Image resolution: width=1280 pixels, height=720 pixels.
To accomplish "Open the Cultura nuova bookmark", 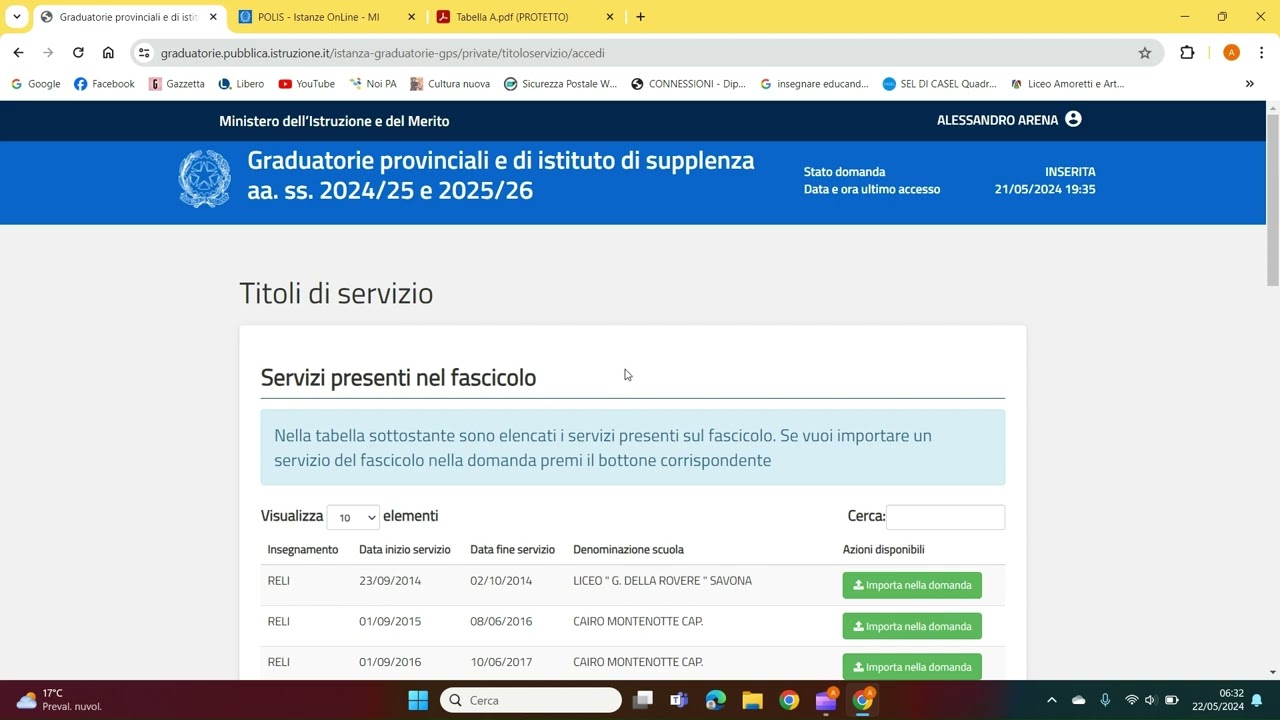I will (450, 84).
